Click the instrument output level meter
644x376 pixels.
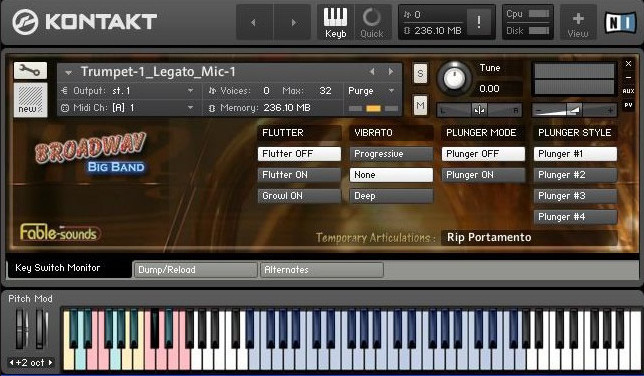(574, 79)
